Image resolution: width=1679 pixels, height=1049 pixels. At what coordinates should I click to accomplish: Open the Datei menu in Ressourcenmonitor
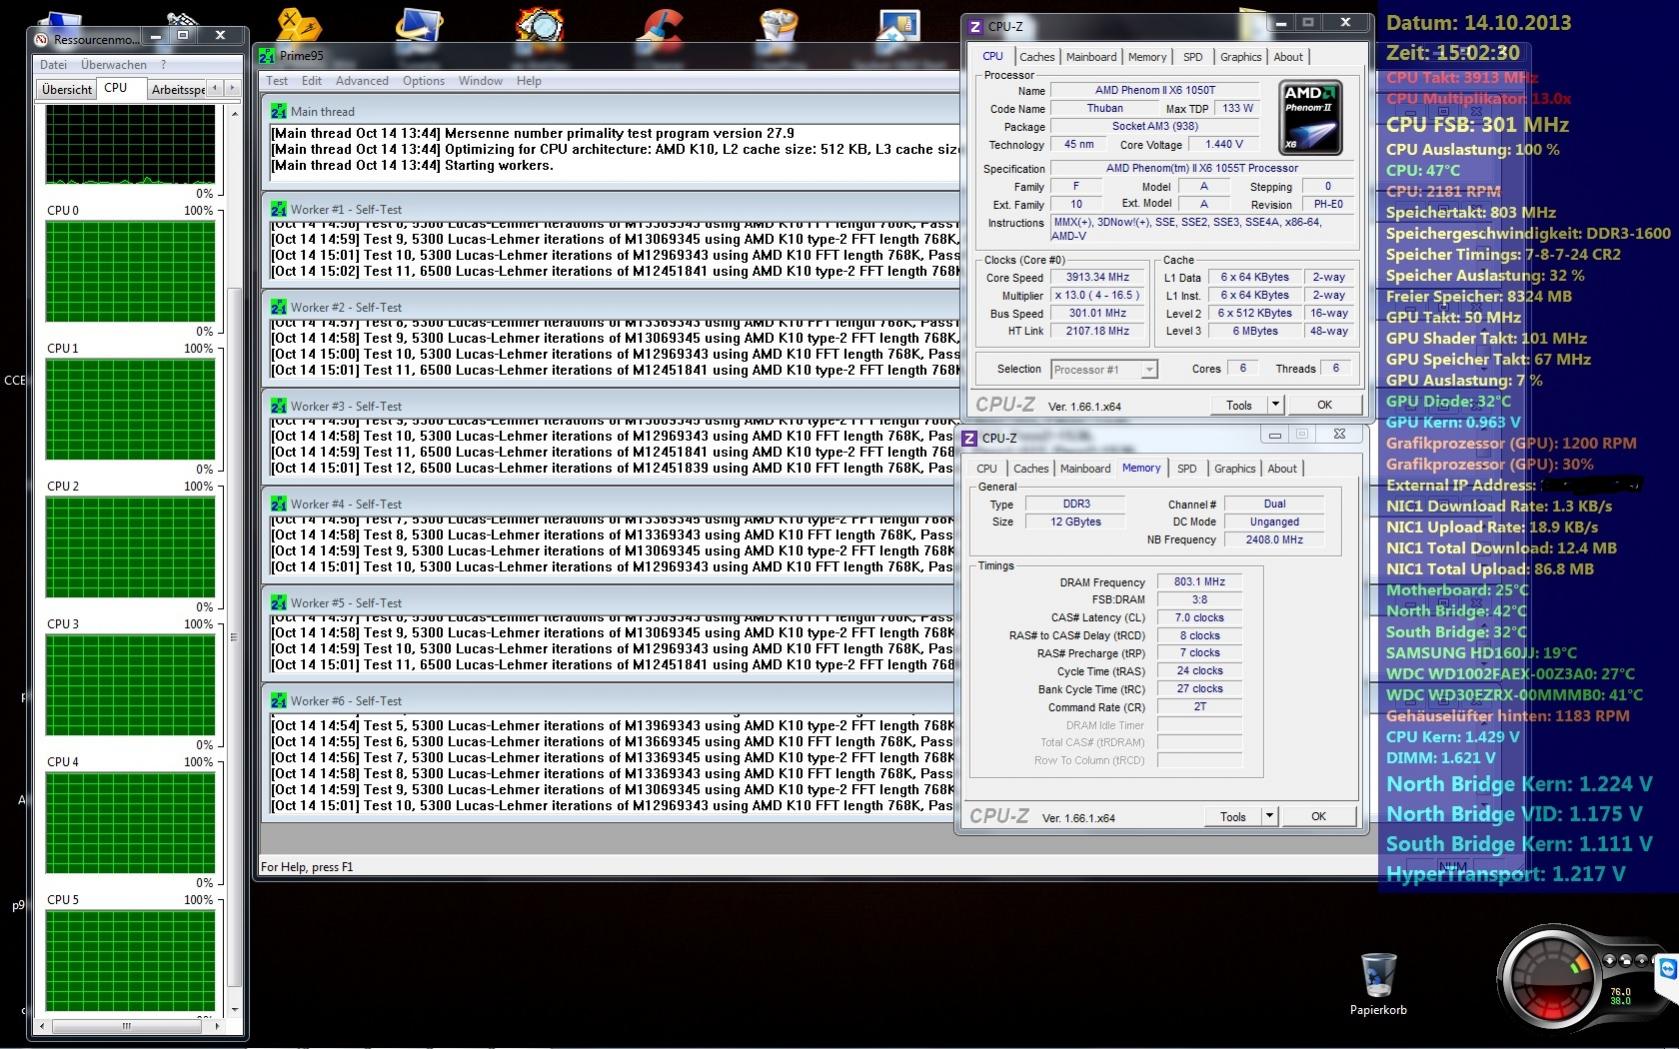coord(53,65)
